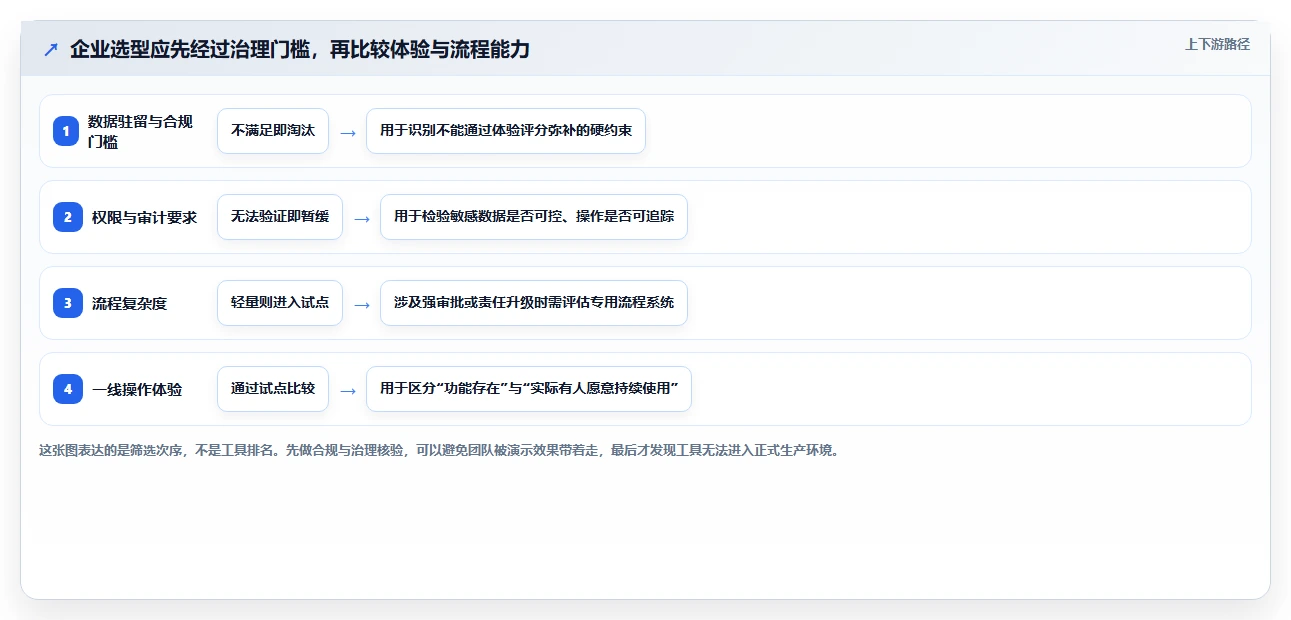Select the 权限与审计要求 label
Viewport: 1291px width, 620px height.
coord(144,217)
